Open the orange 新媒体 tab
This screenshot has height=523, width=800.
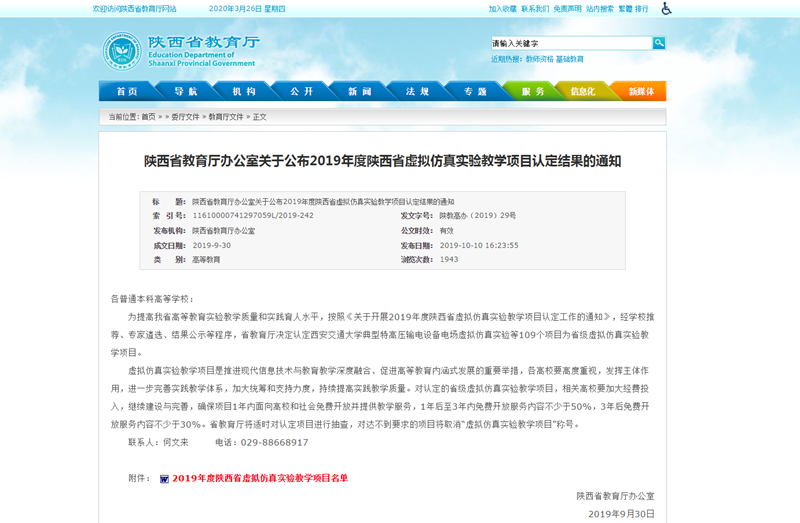click(x=641, y=92)
